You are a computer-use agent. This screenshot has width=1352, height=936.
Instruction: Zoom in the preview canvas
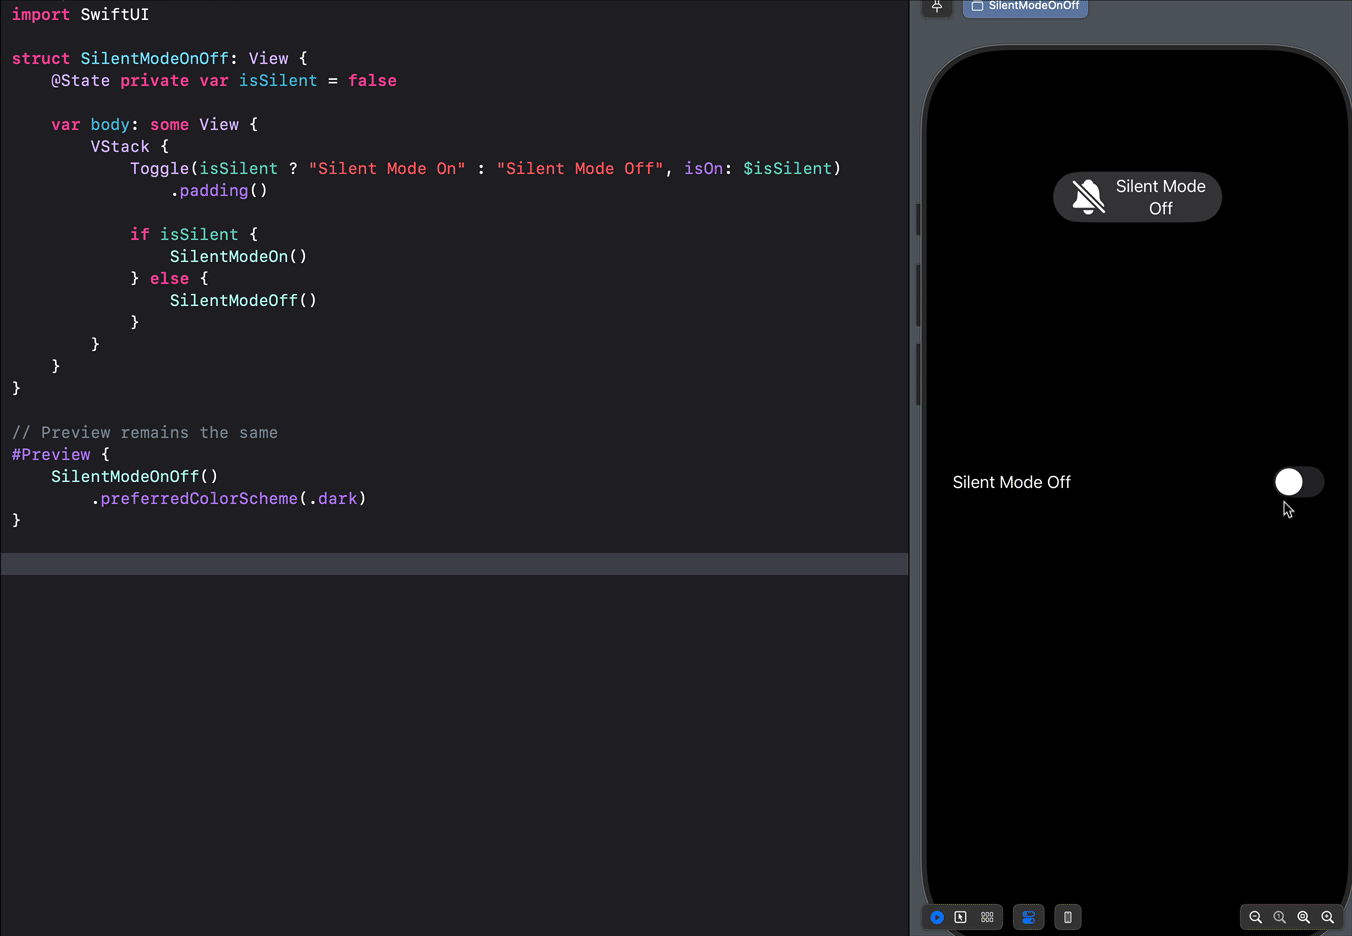coord(1328,917)
